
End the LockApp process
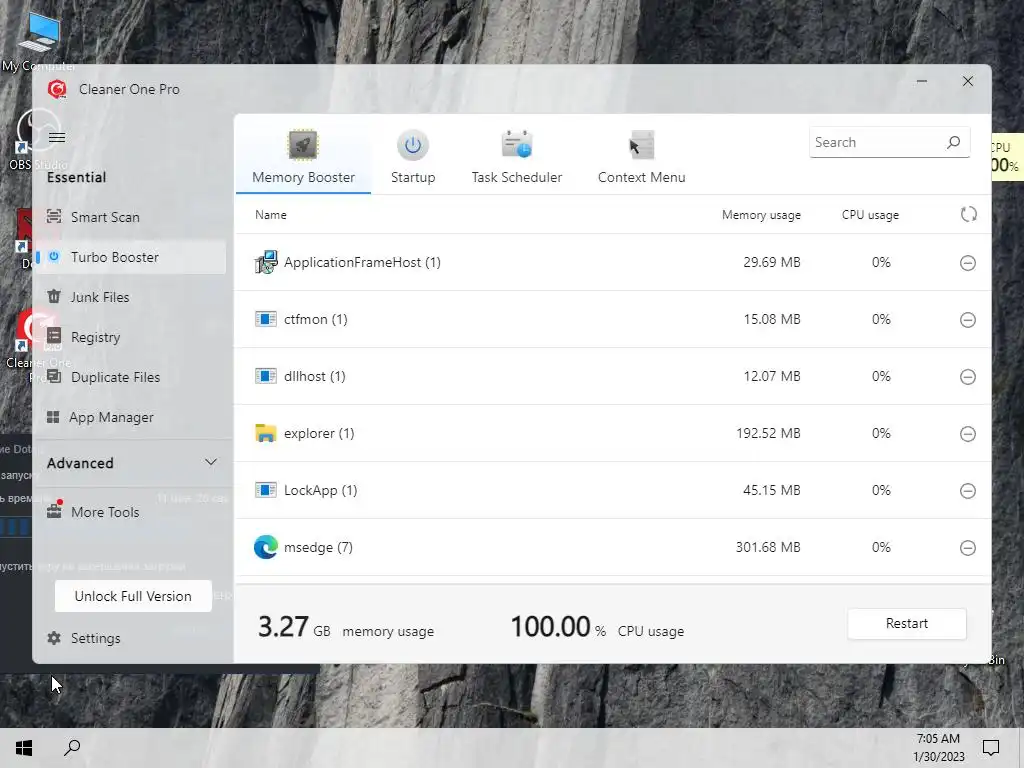968,490
